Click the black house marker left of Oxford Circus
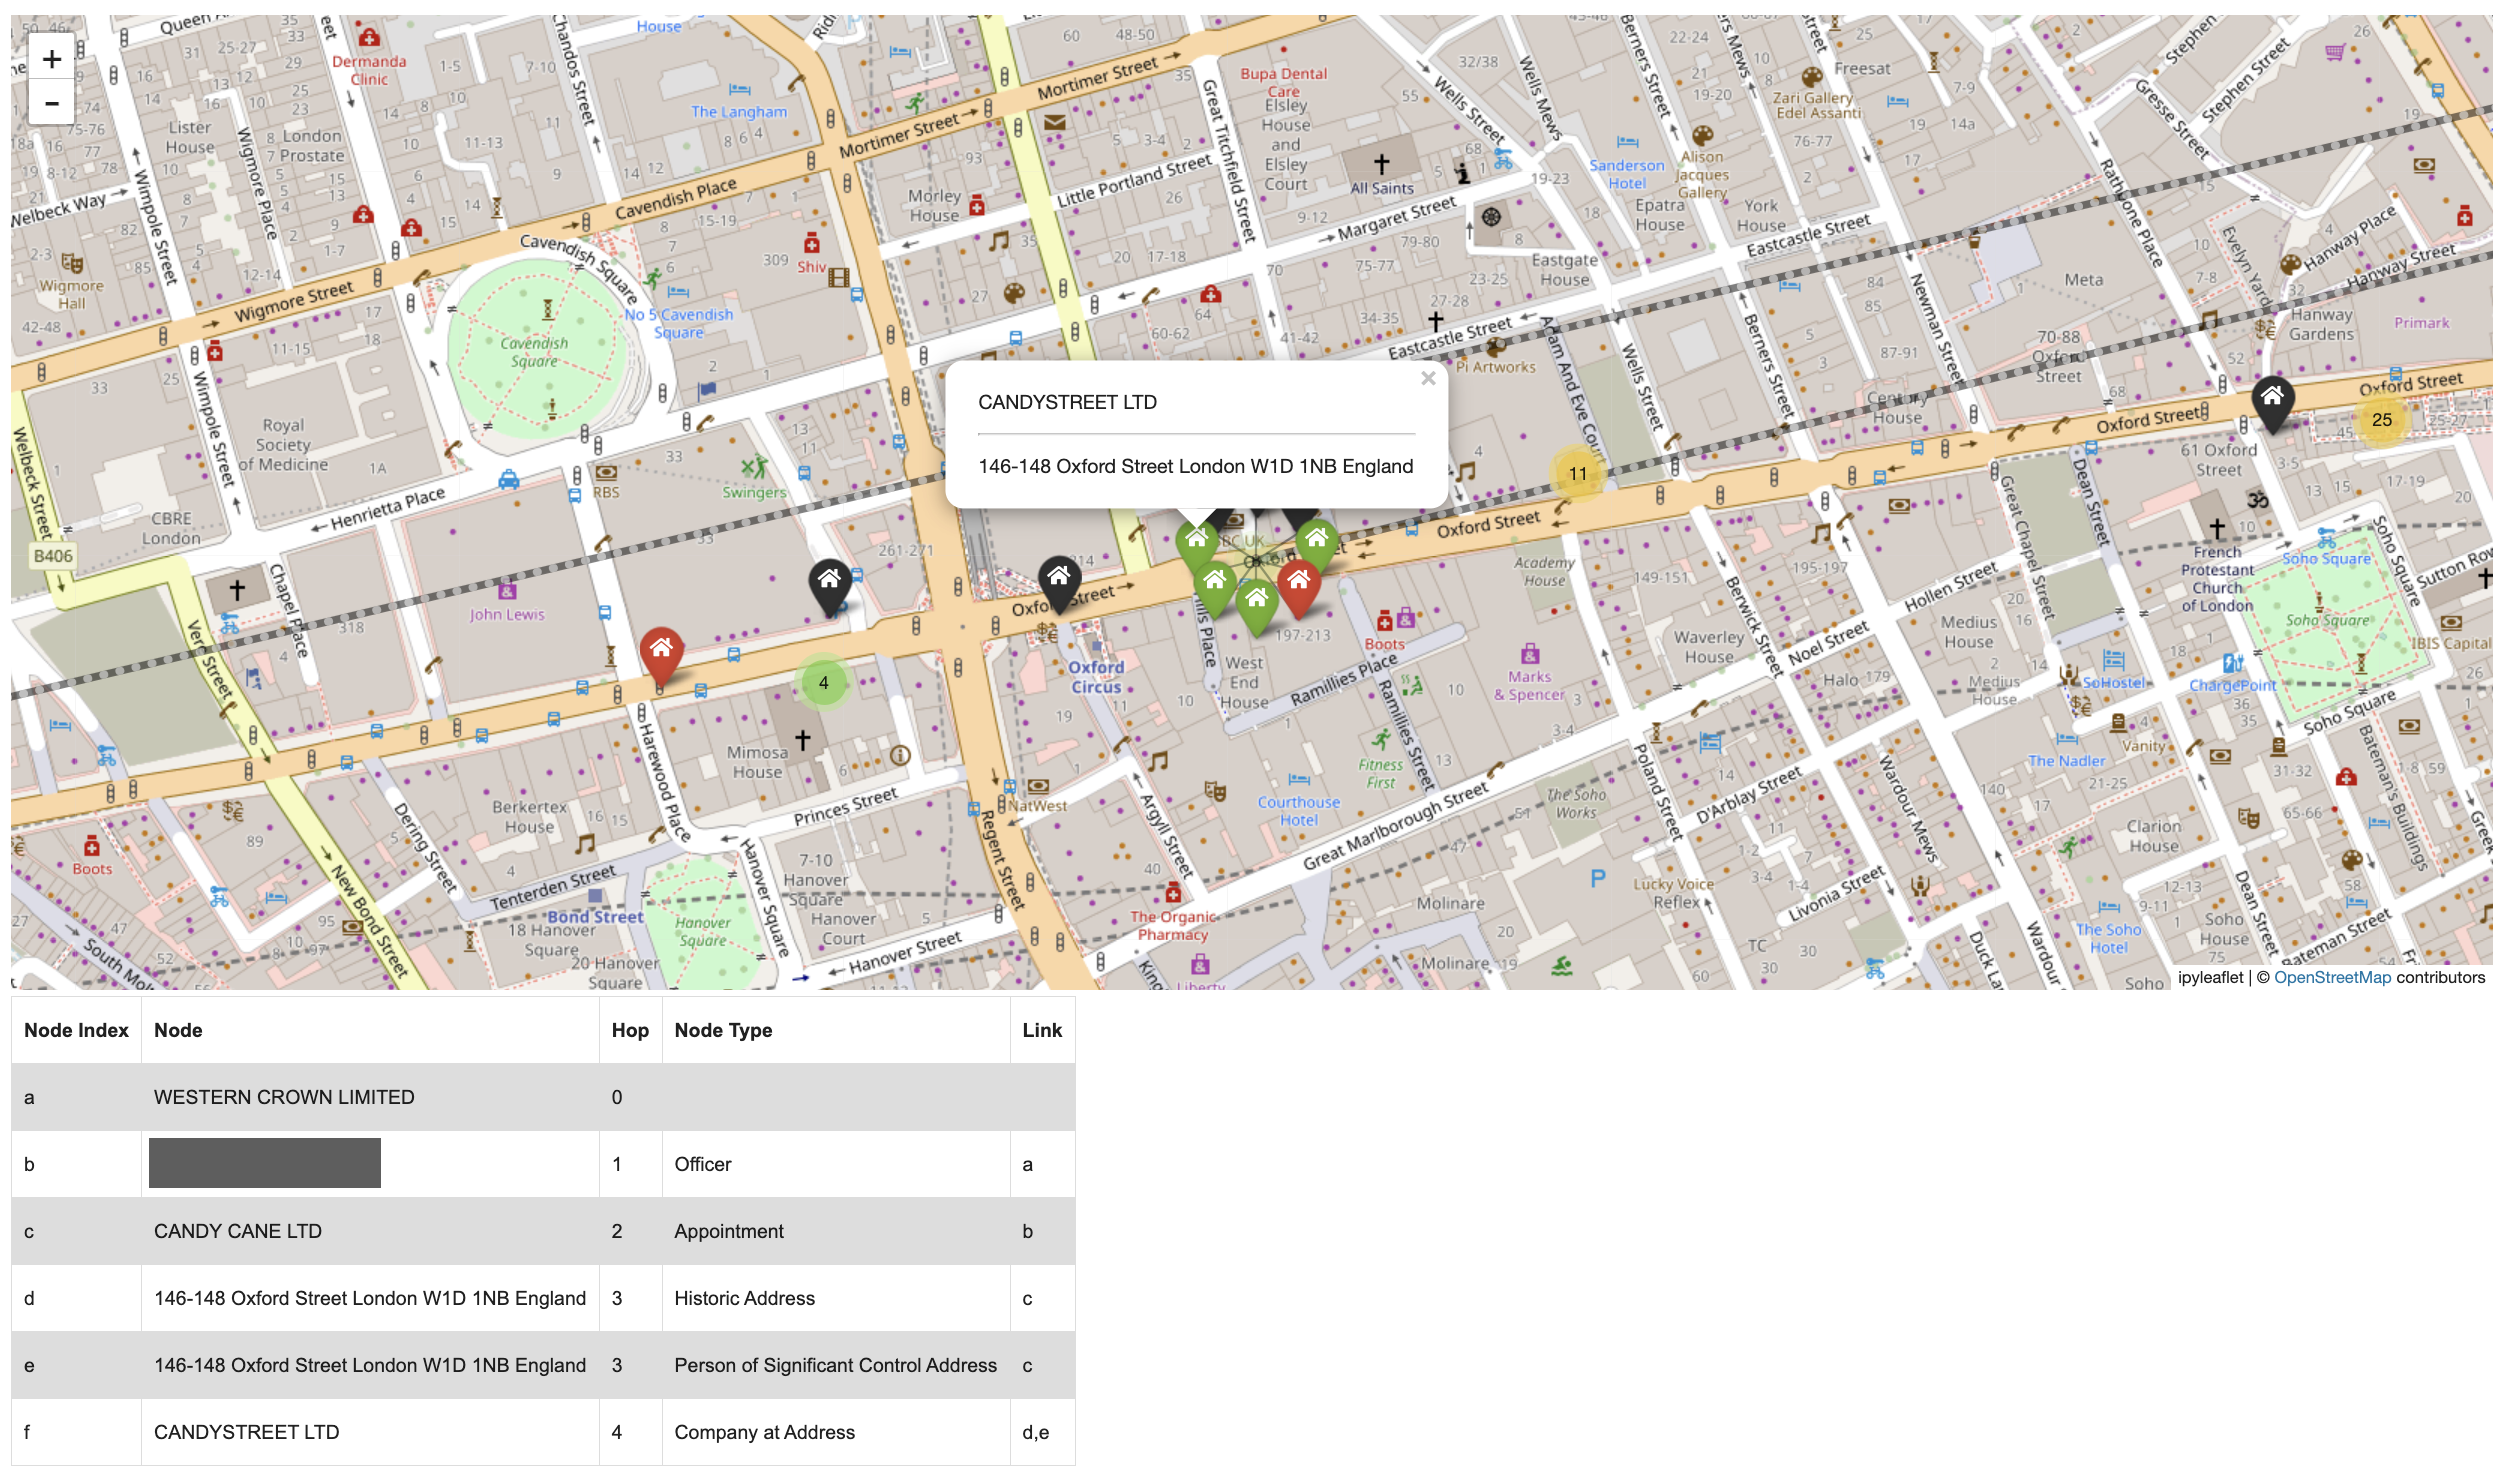Image resolution: width=2505 pixels, height=1482 pixels. coord(1058,579)
